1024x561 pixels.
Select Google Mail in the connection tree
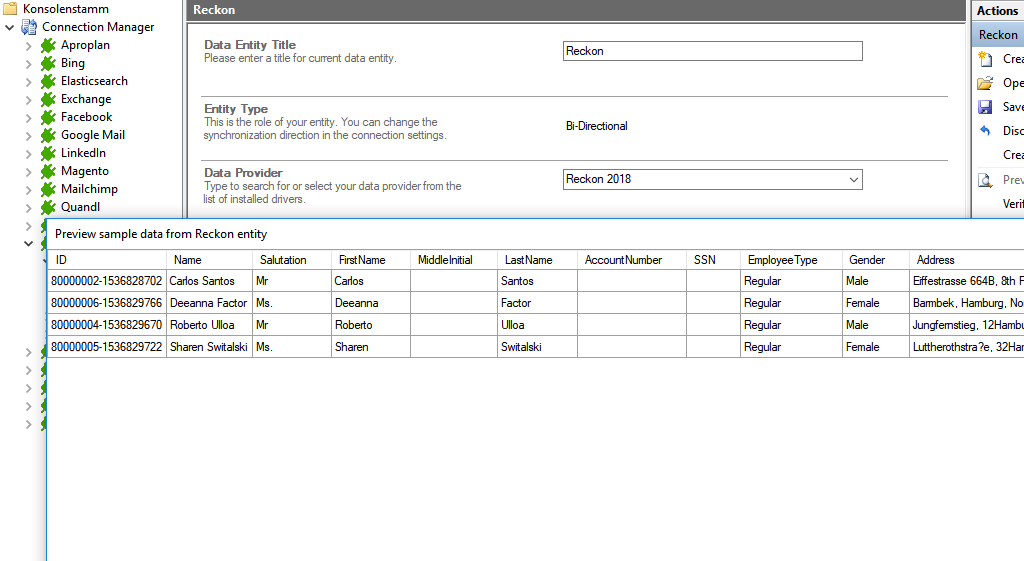tap(92, 135)
